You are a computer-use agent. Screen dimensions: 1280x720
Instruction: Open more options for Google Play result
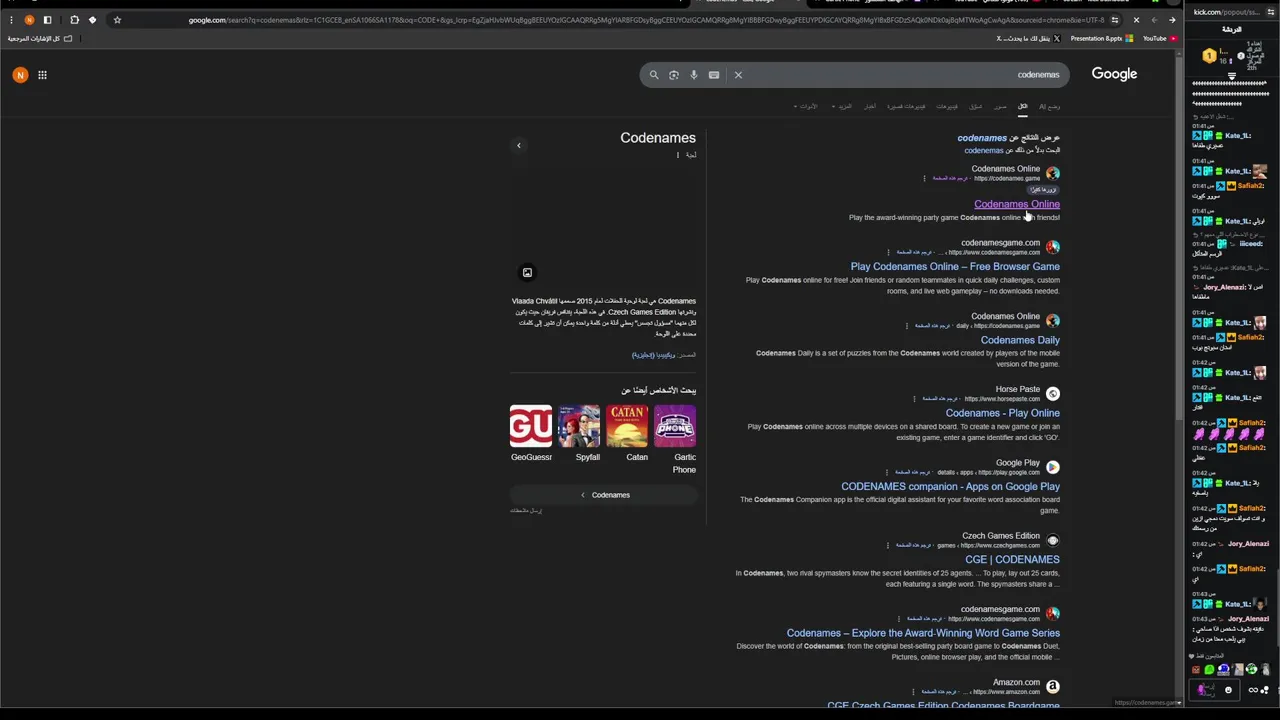[886, 472]
